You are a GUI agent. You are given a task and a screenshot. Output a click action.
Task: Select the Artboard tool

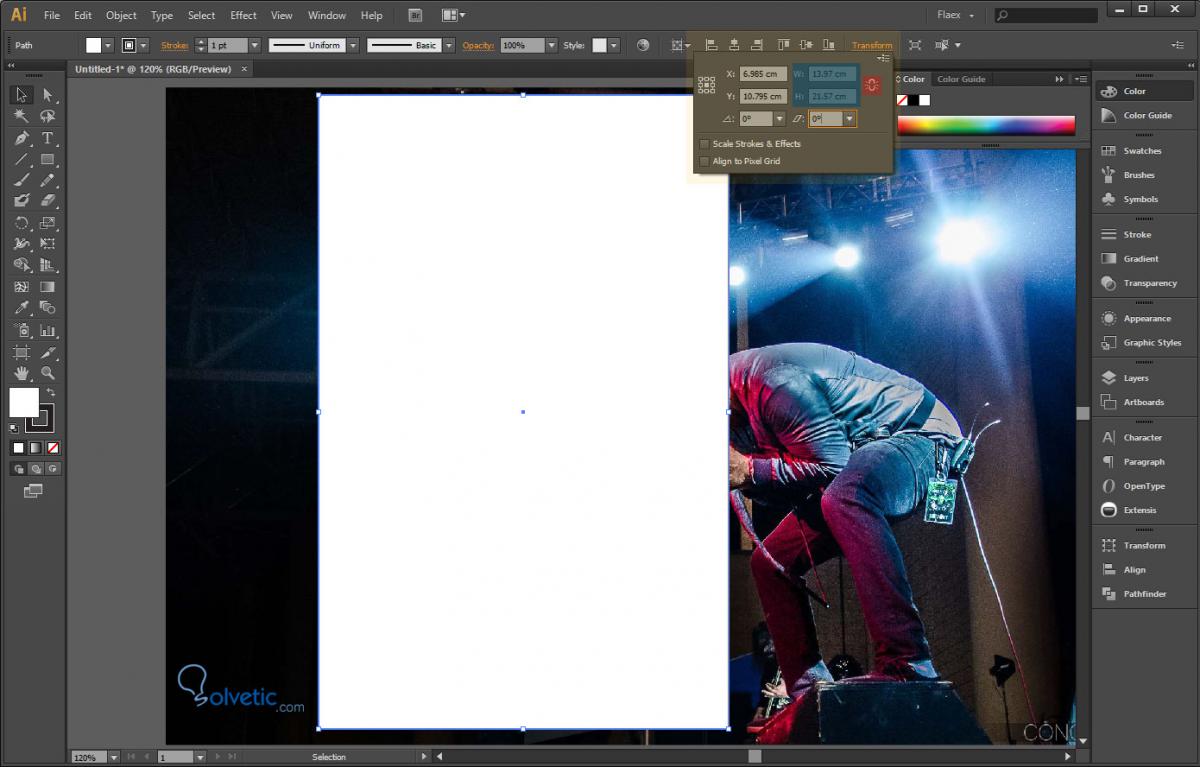click(21, 352)
